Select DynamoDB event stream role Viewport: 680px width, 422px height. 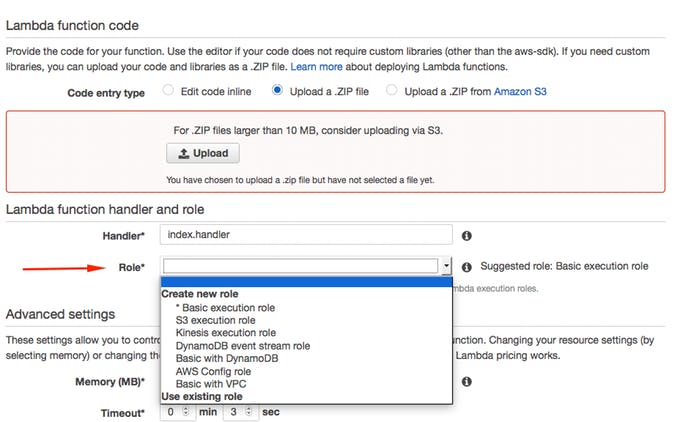[x=242, y=346]
